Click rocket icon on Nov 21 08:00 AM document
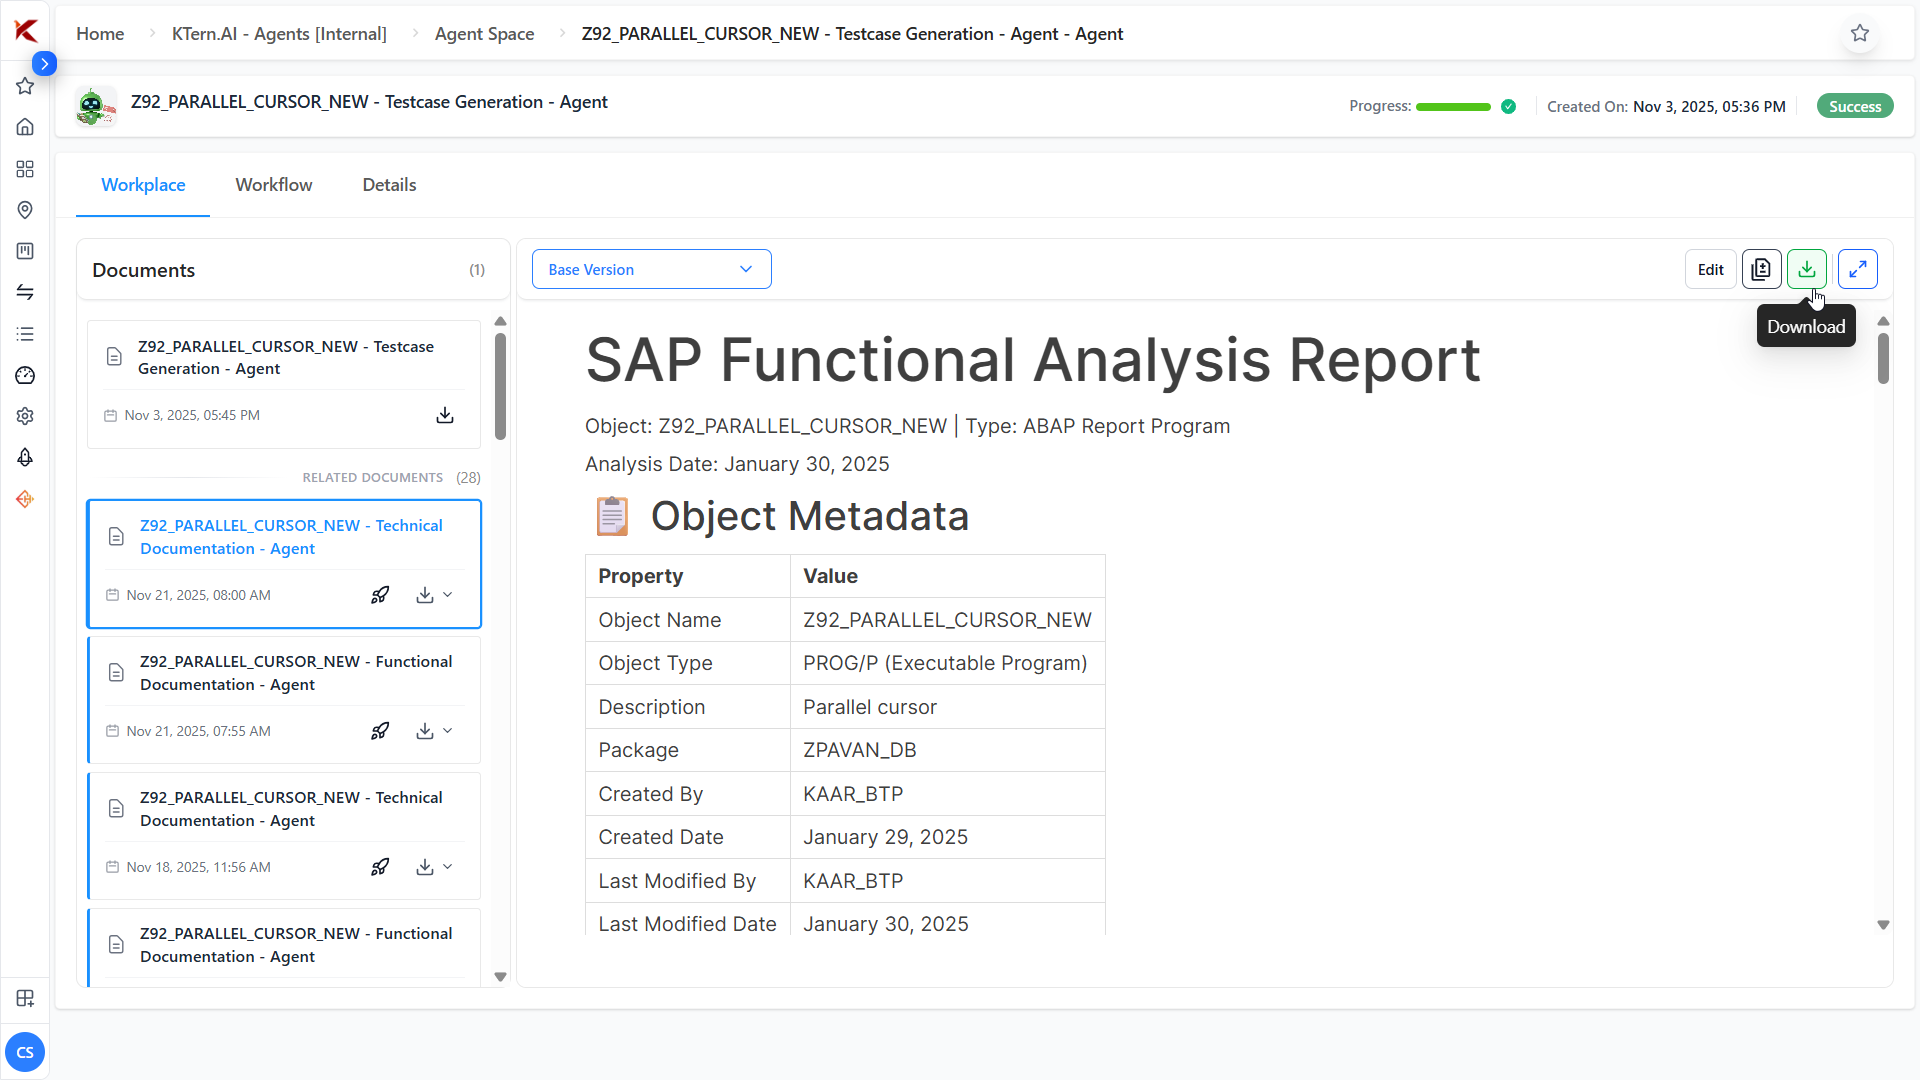1920x1080 pixels. pos(380,595)
